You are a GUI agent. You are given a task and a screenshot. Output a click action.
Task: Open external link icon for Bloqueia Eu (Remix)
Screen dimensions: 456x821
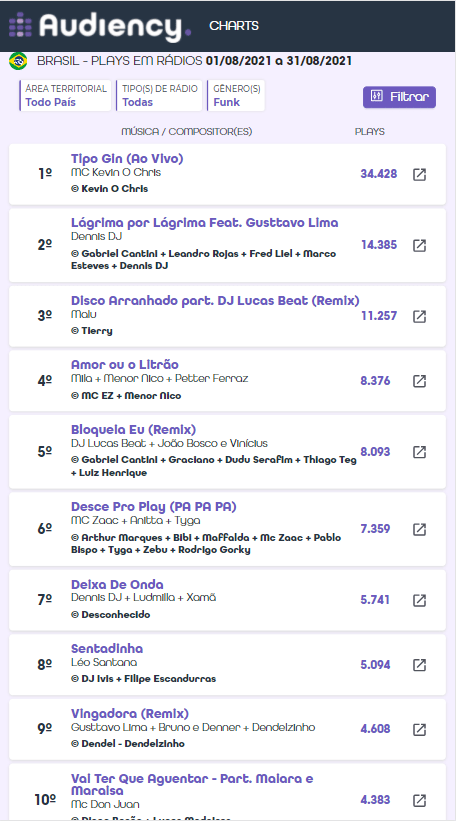[x=419, y=452]
